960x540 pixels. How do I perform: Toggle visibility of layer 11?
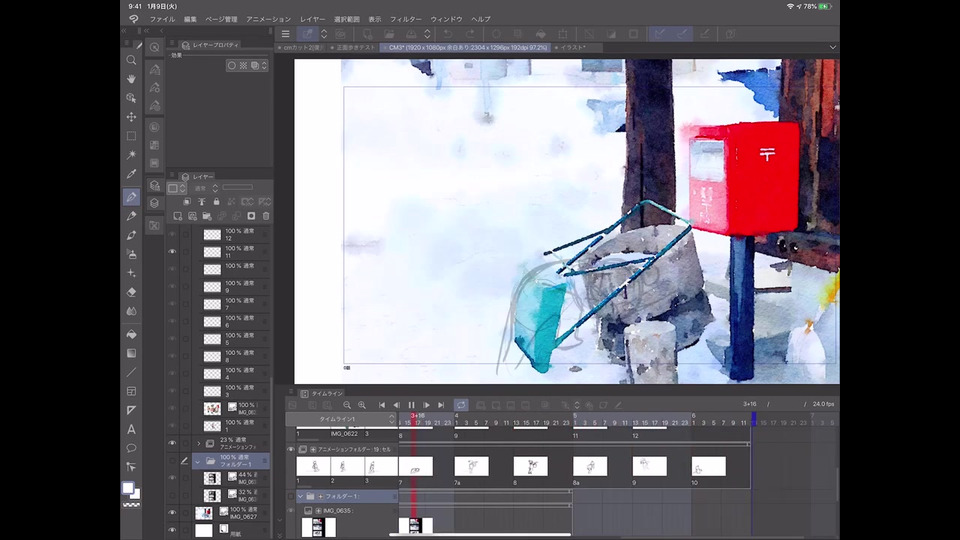tap(172, 252)
